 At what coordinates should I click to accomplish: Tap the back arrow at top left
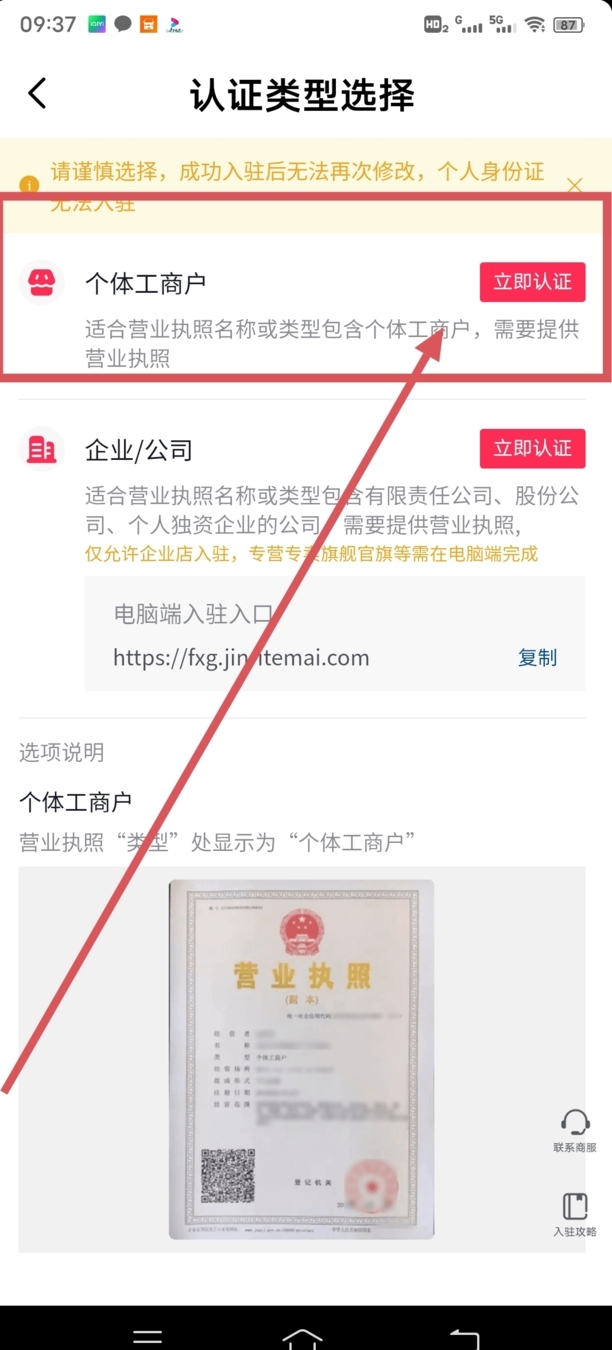click(37, 94)
